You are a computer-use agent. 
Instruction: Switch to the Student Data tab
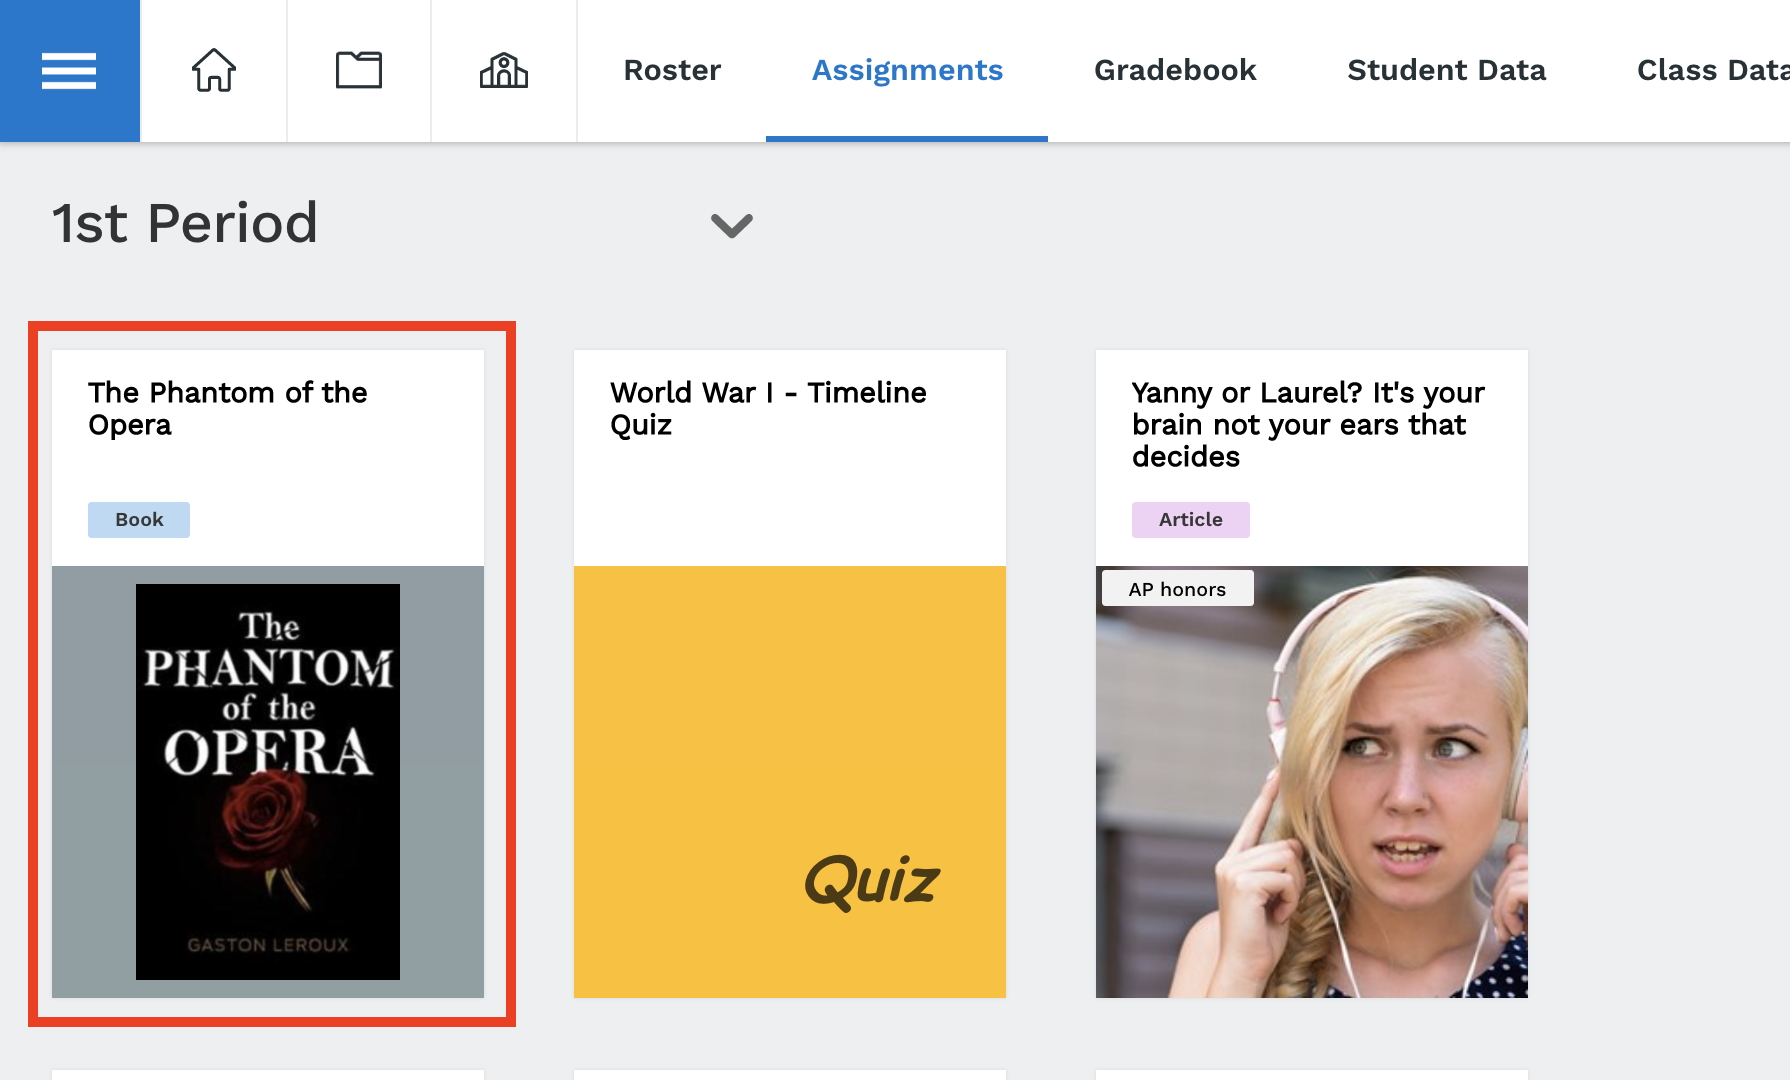coord(1446,71)
